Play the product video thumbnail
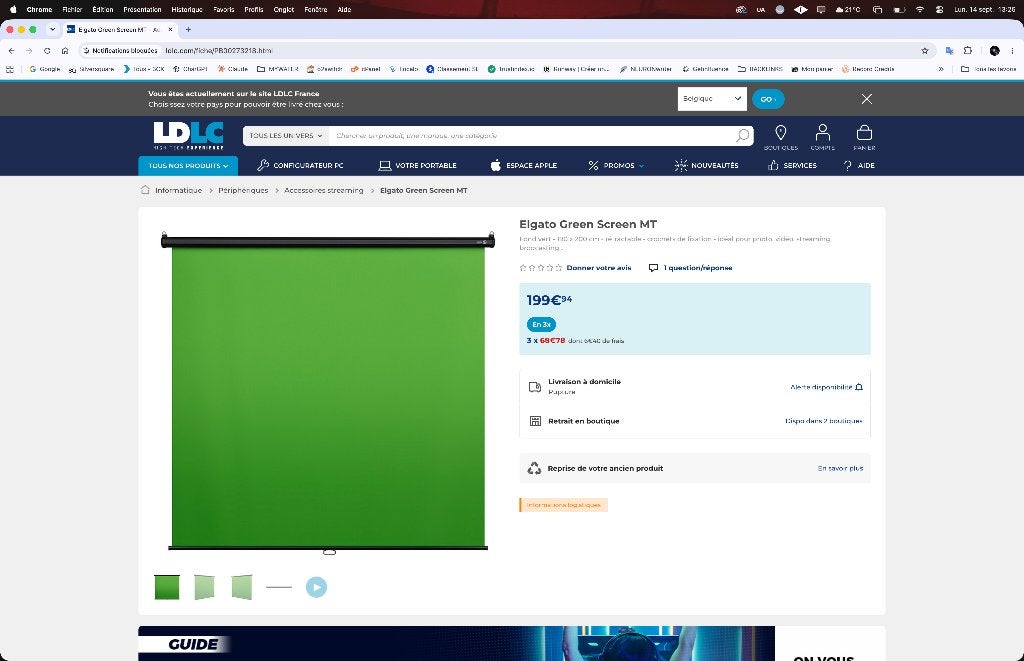Screen dimensions: 1024x661 point(316,587)
